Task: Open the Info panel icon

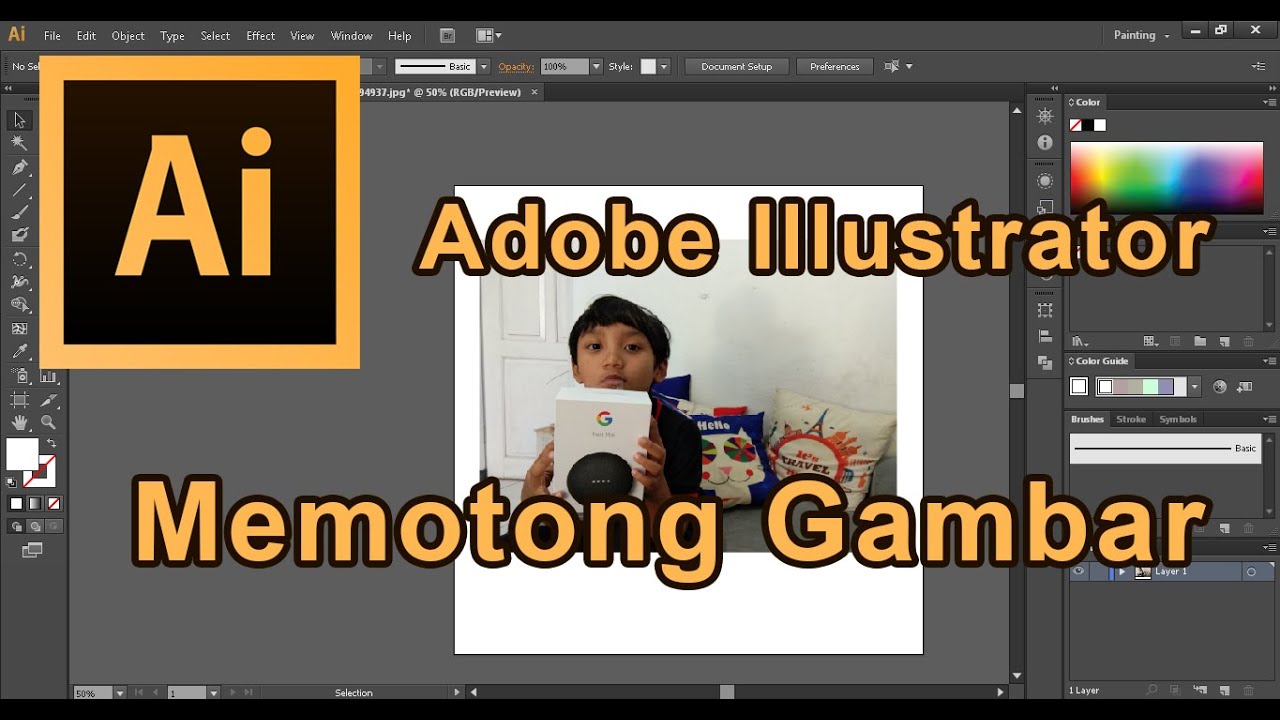Action: click(x=1045, y=143)
